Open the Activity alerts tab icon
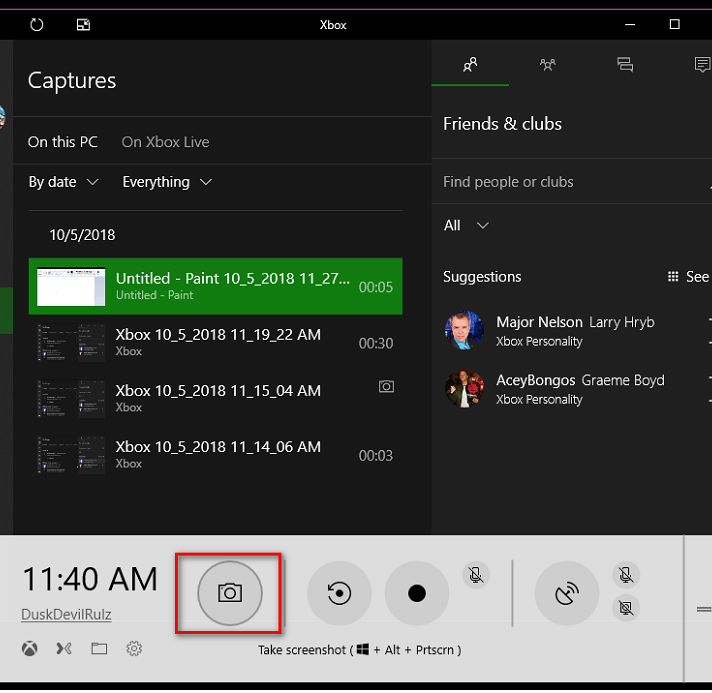The width and height of the screenshot is (712, 693). (702, 64)
